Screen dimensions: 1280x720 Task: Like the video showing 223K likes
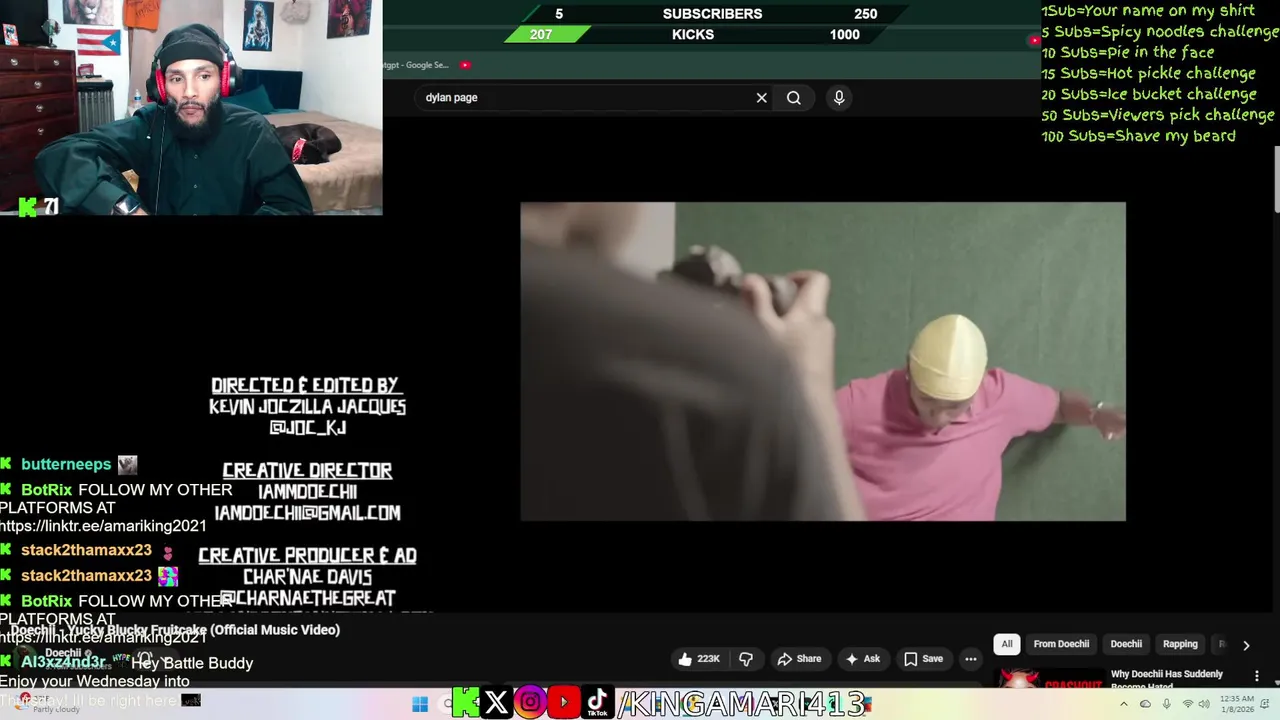[x=700, y=659]
